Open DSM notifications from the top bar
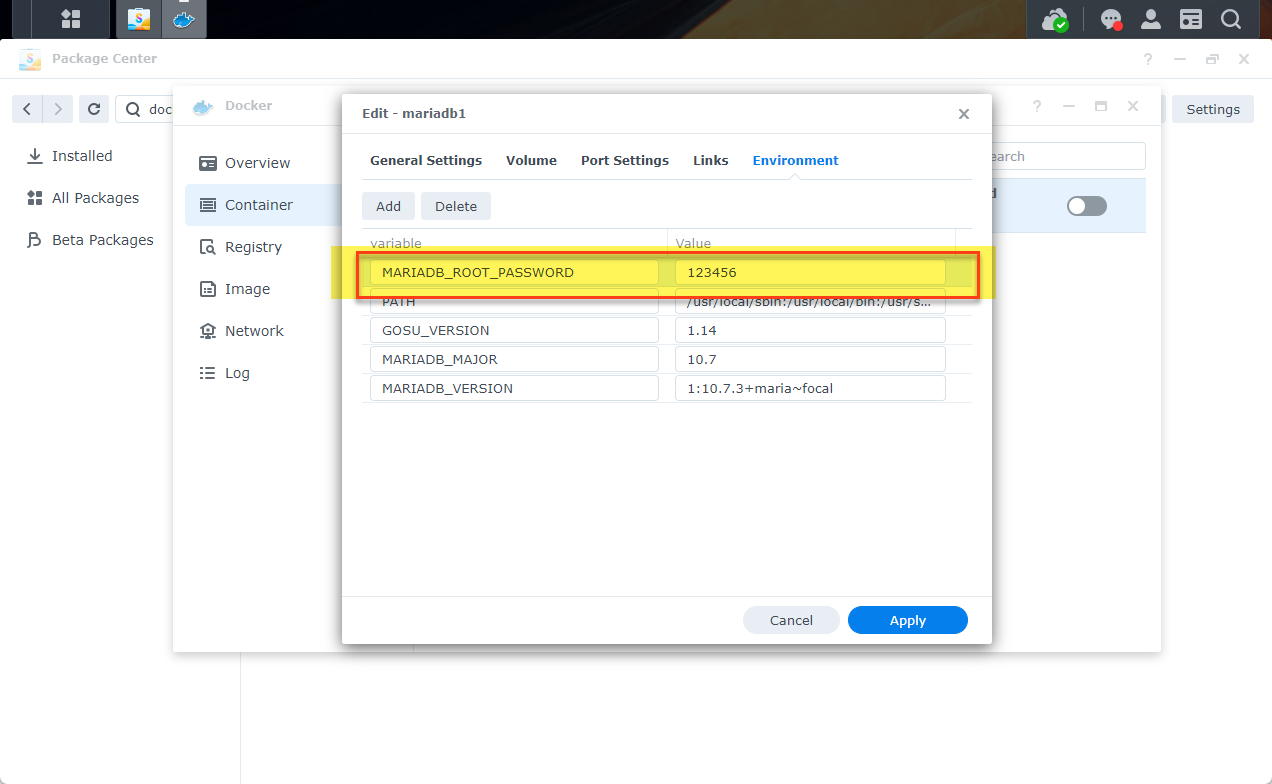This screenshot has width=1272, height=784. 1110,19
